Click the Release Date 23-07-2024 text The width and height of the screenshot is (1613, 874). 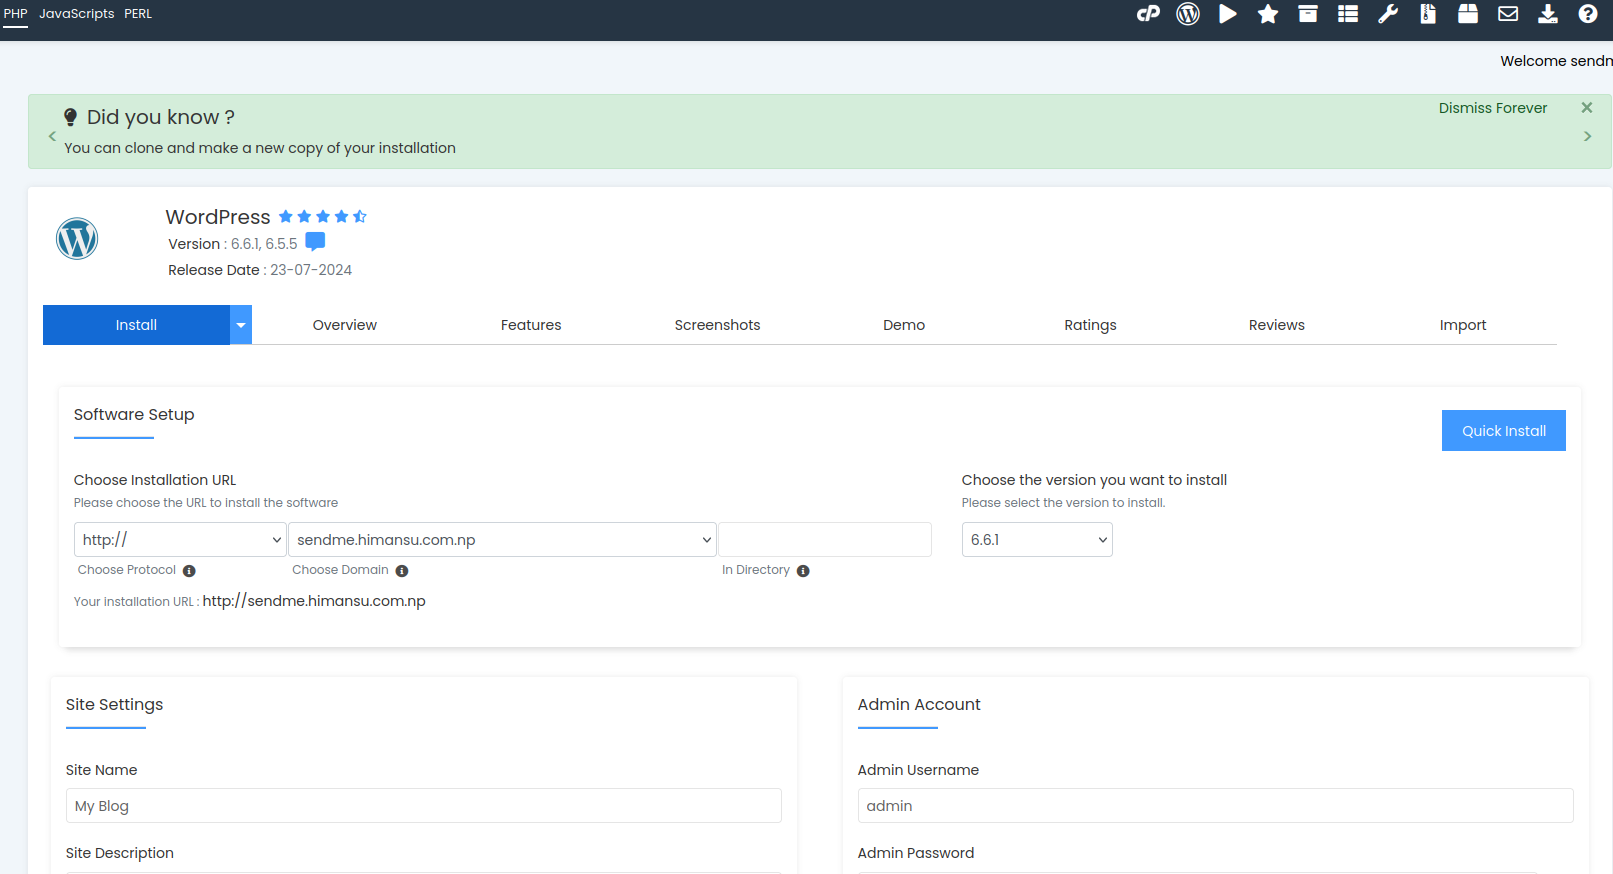[x=260, y=270]
